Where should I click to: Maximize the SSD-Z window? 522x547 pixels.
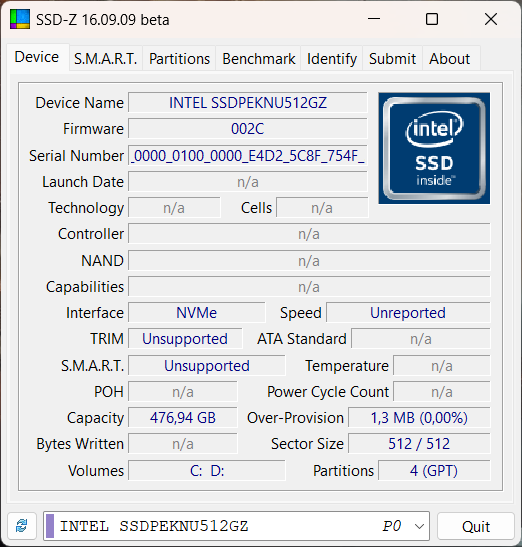pyautogui.click(x=432, y=19)
